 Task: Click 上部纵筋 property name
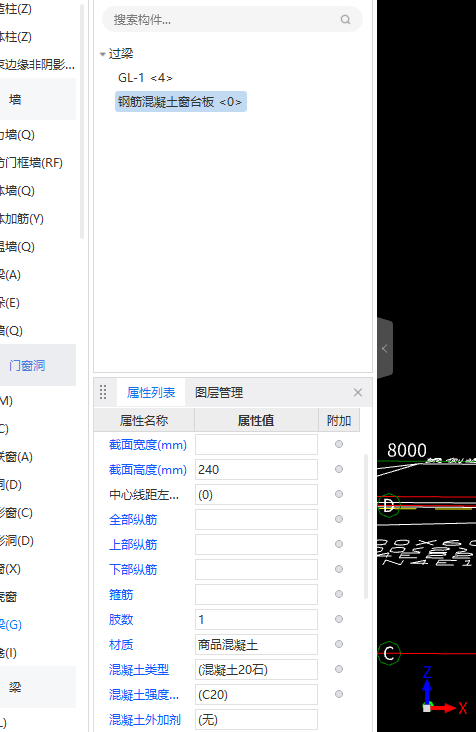133,545
